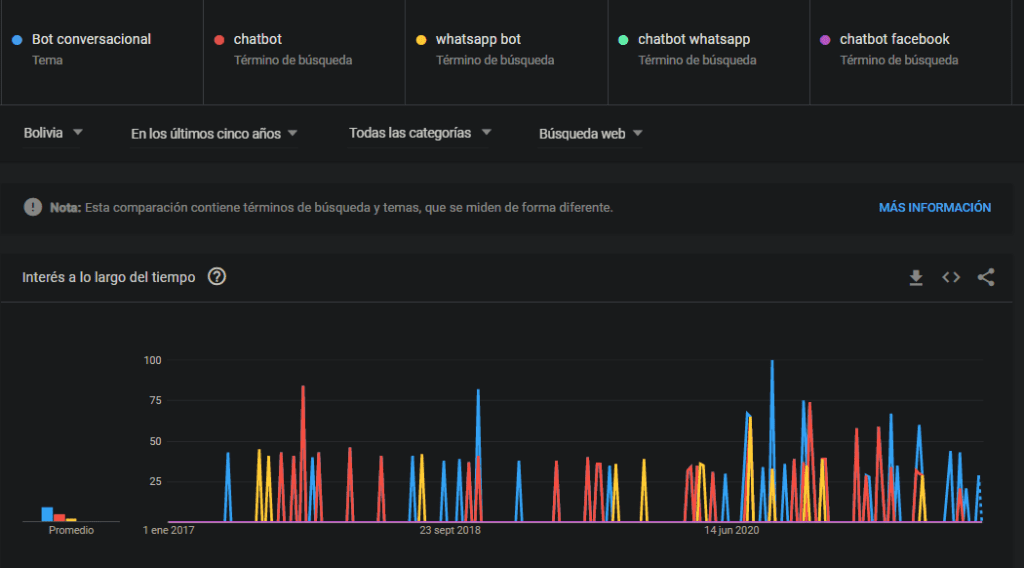The width and height of the screenshot is (1024, 568).
Task: Click the blue dot for Bot conversacional
Action: click(17, 40)
